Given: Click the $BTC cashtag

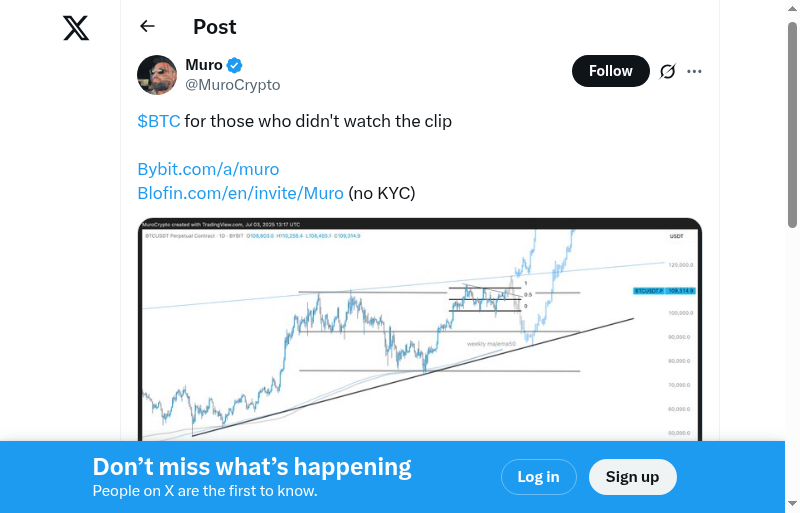Looking at the screenshot, I should (x=159, y=121).
